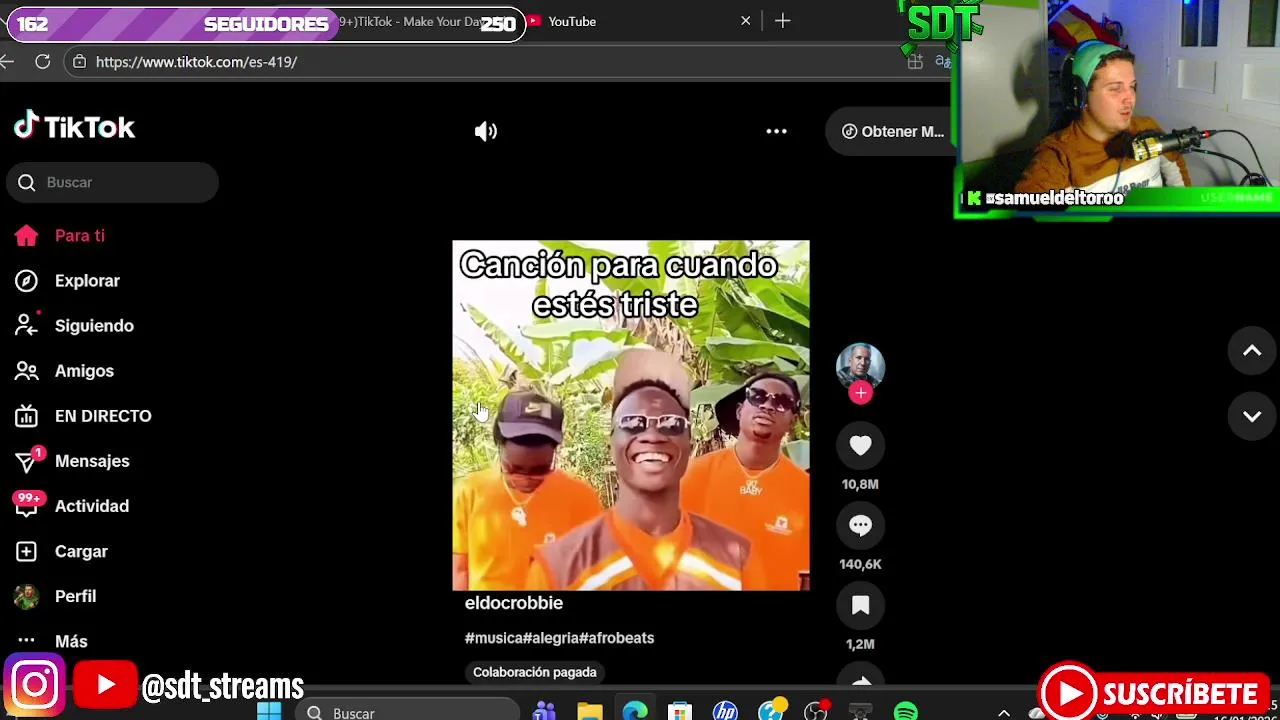Reload the page with refresh icon
Image resolution: width=1280 pixels, height=720 pixels.
[42, 62]
